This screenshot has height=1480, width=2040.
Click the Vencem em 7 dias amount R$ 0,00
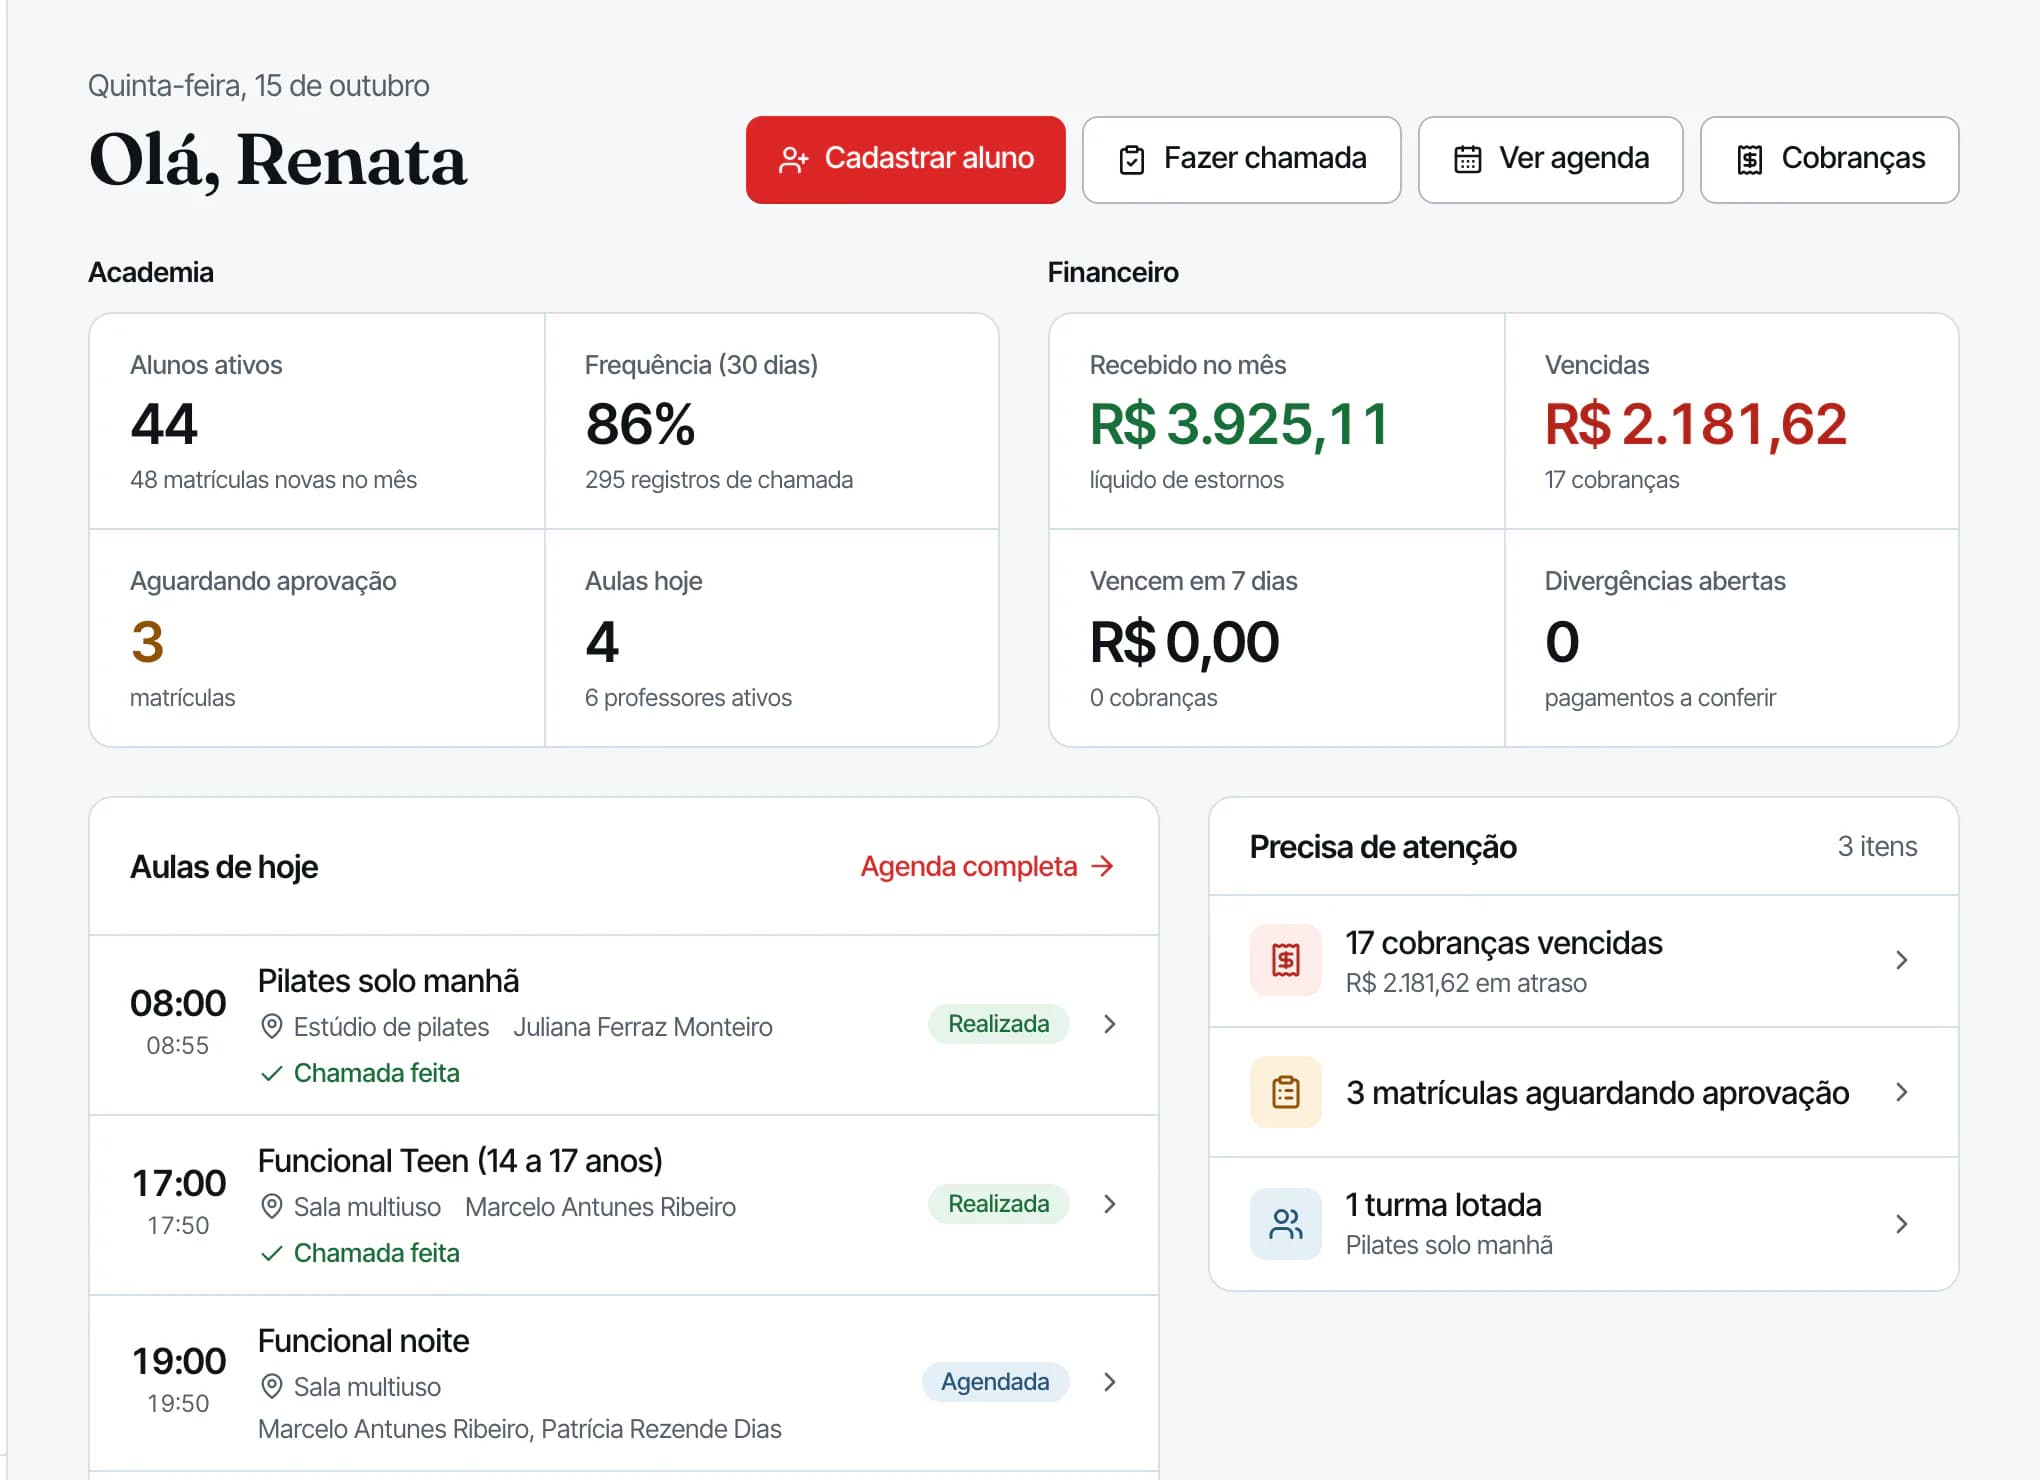tap(1185, 642)
